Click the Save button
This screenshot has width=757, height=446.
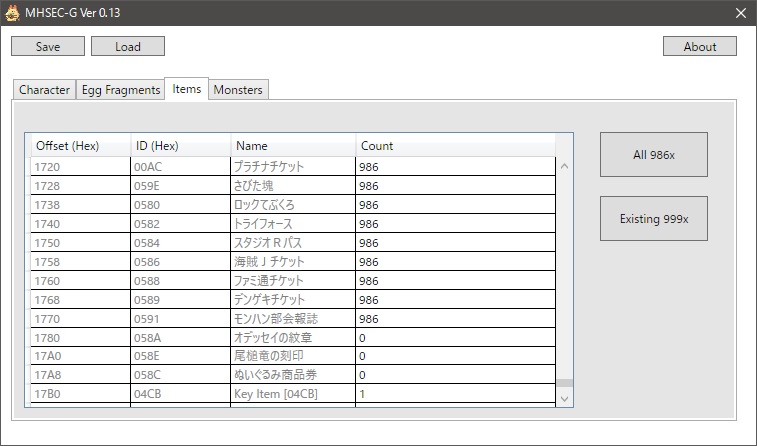tap(48, 46)
